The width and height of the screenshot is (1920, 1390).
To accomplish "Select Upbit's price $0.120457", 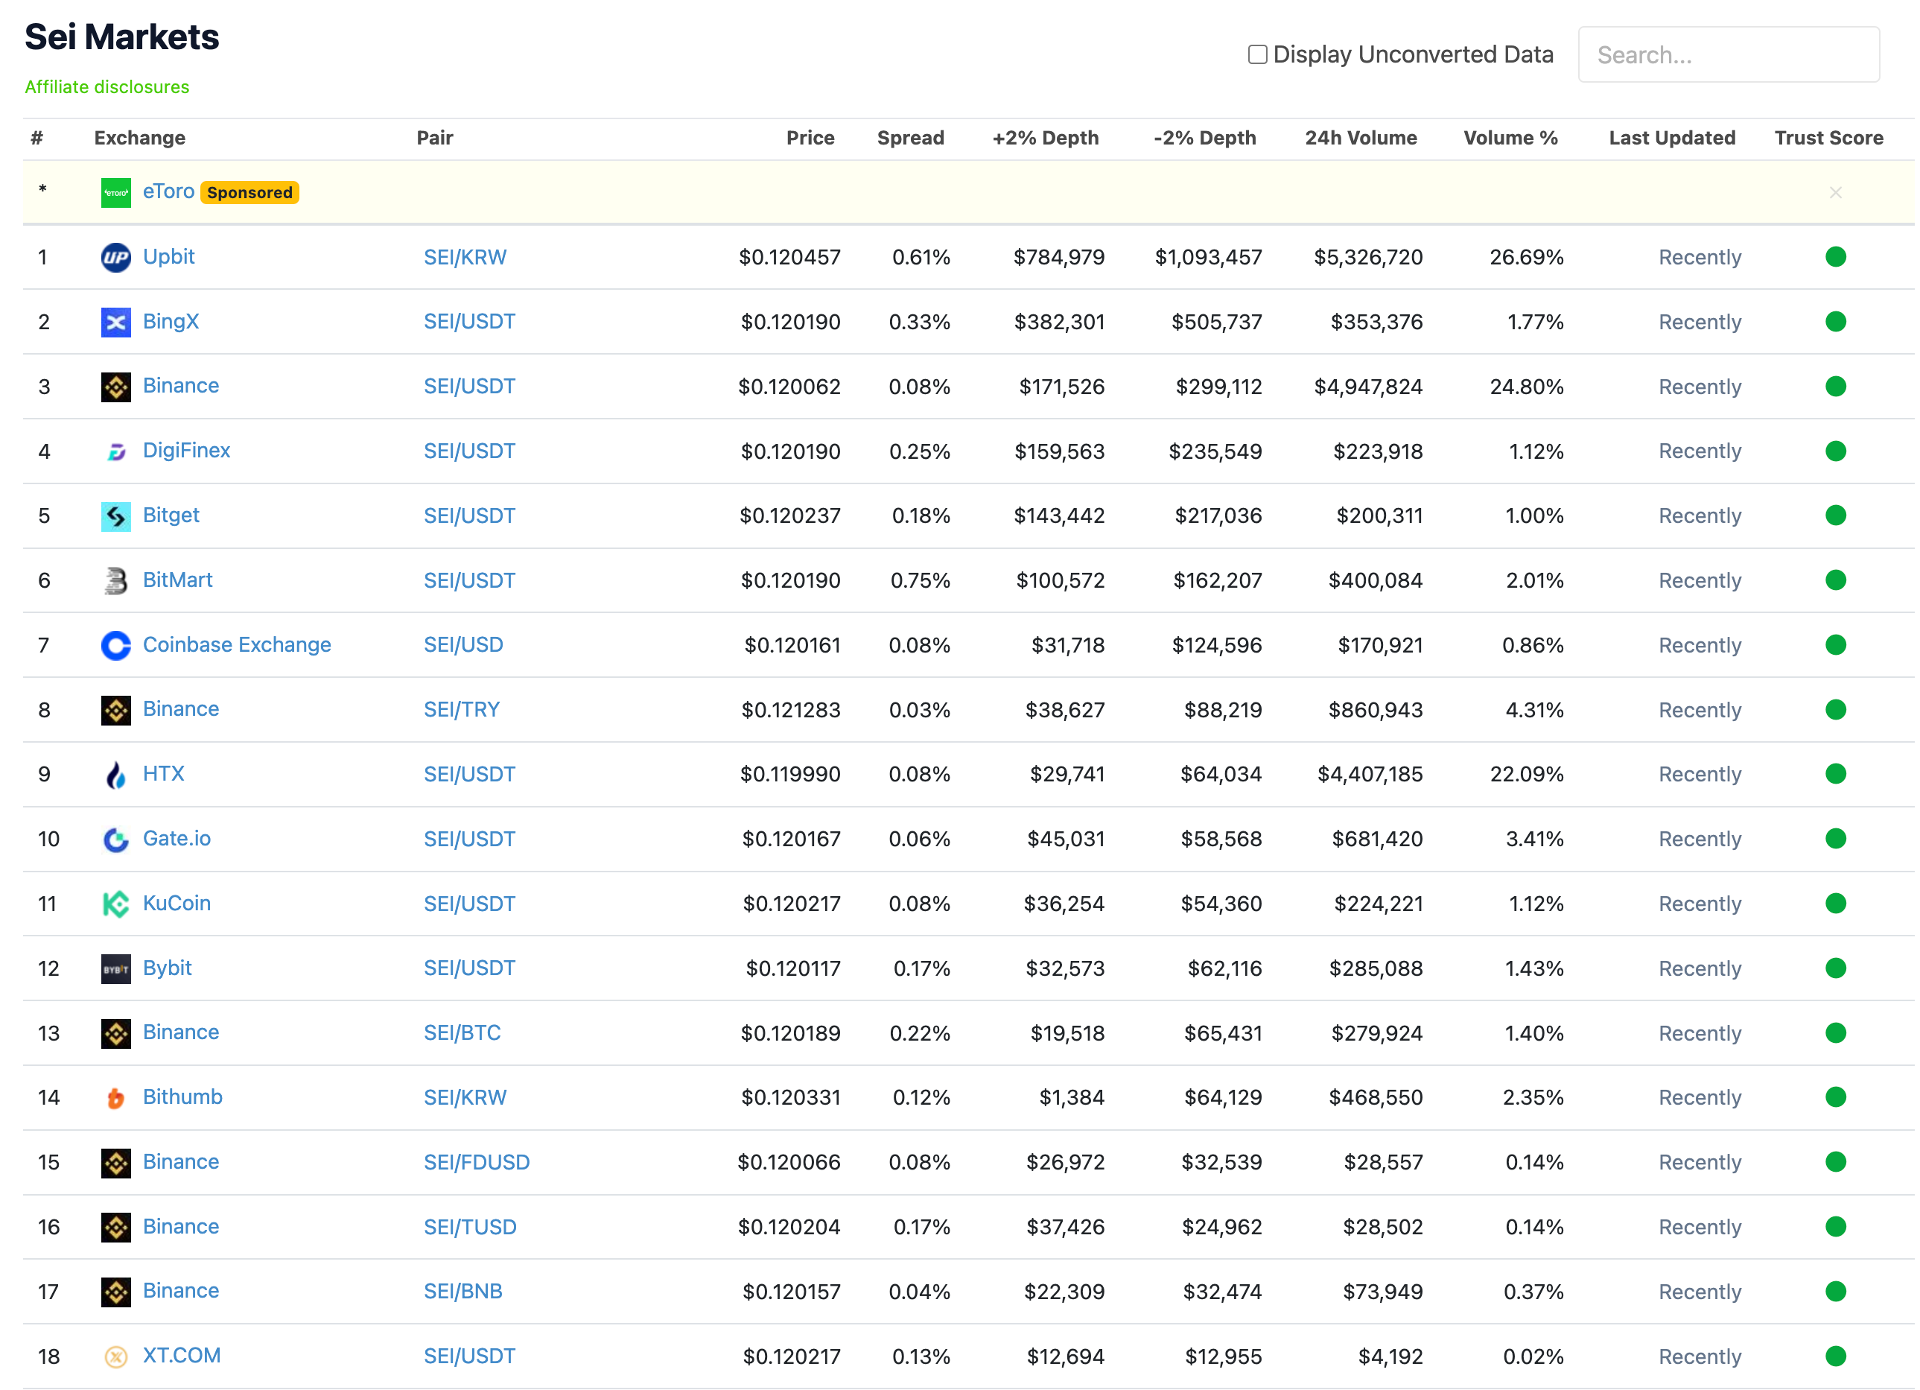I will [789, 257].
